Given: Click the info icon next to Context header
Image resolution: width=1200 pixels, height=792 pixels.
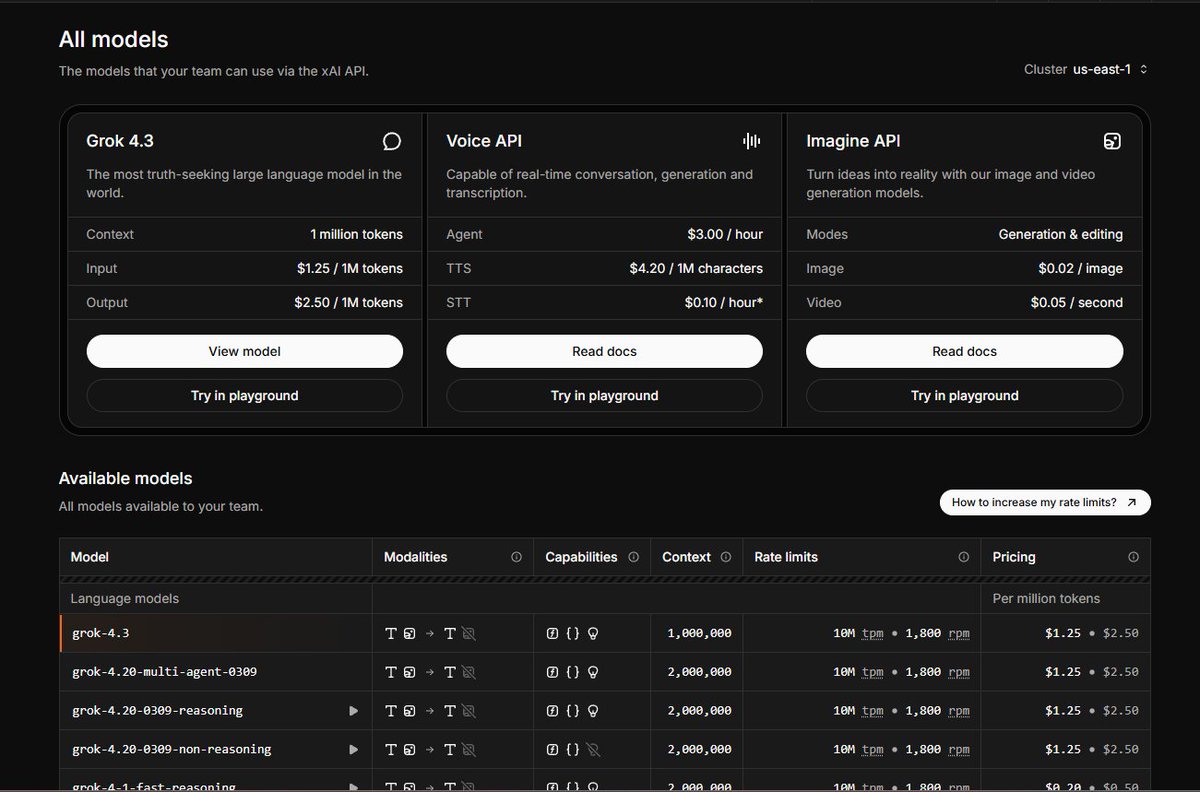Looking at the screenshot, I should click(x=725, y=557).
